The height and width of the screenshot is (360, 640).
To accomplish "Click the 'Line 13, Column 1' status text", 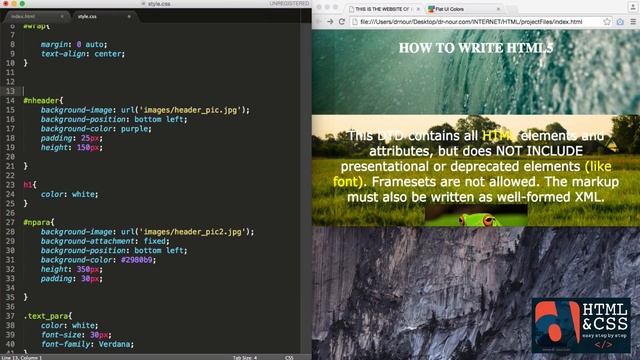I will click(x=21, y=358).
